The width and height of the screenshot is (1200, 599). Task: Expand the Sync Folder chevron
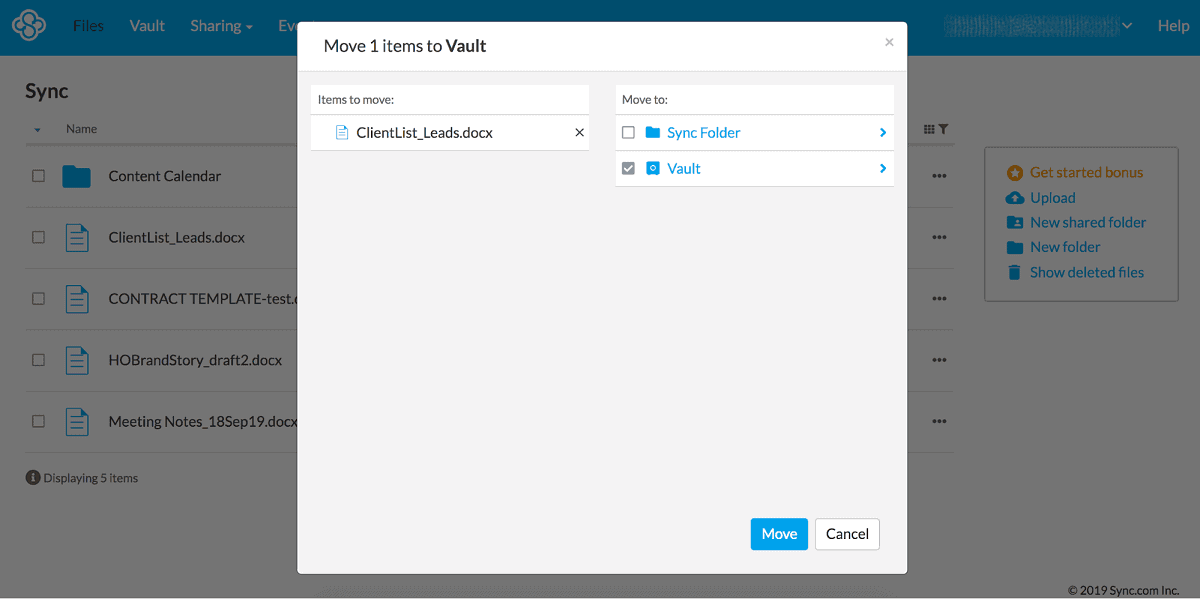click(881, 132)
